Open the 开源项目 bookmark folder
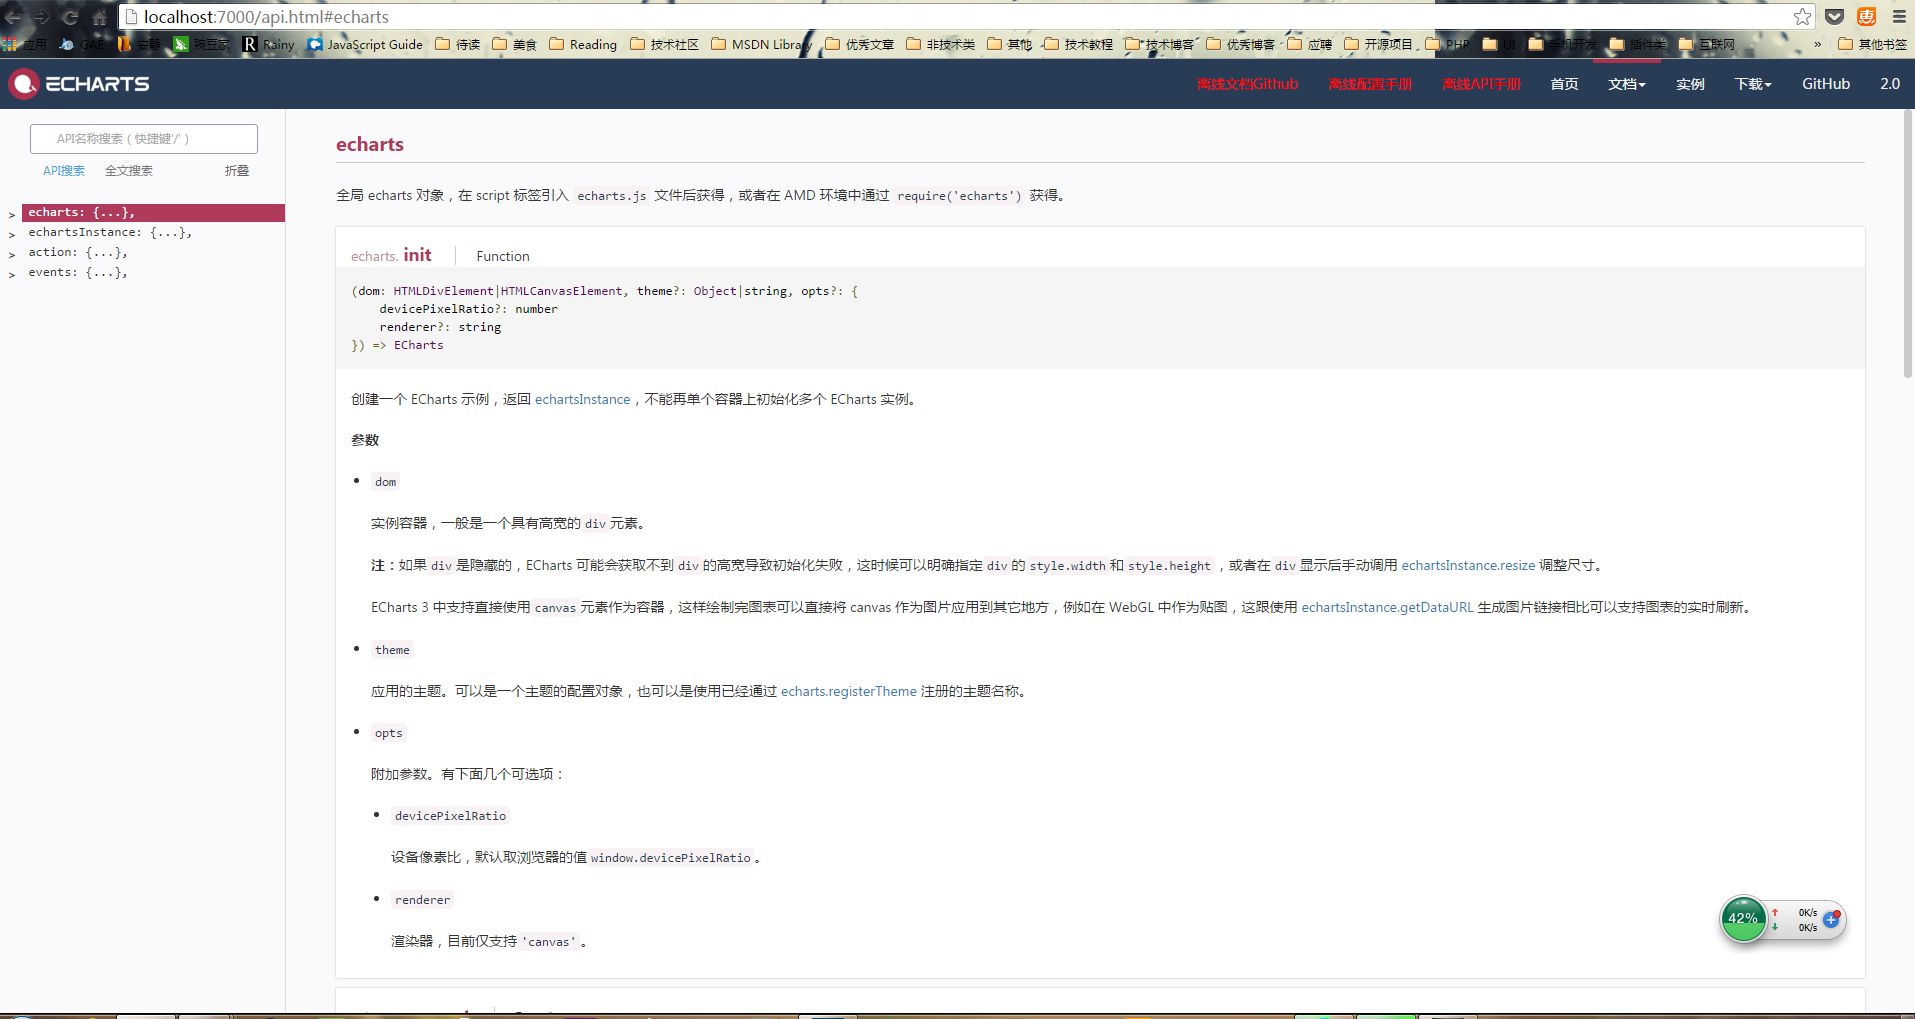Image resolution: width=1915 pixels, height=1019 pixels. [1378, 44]
